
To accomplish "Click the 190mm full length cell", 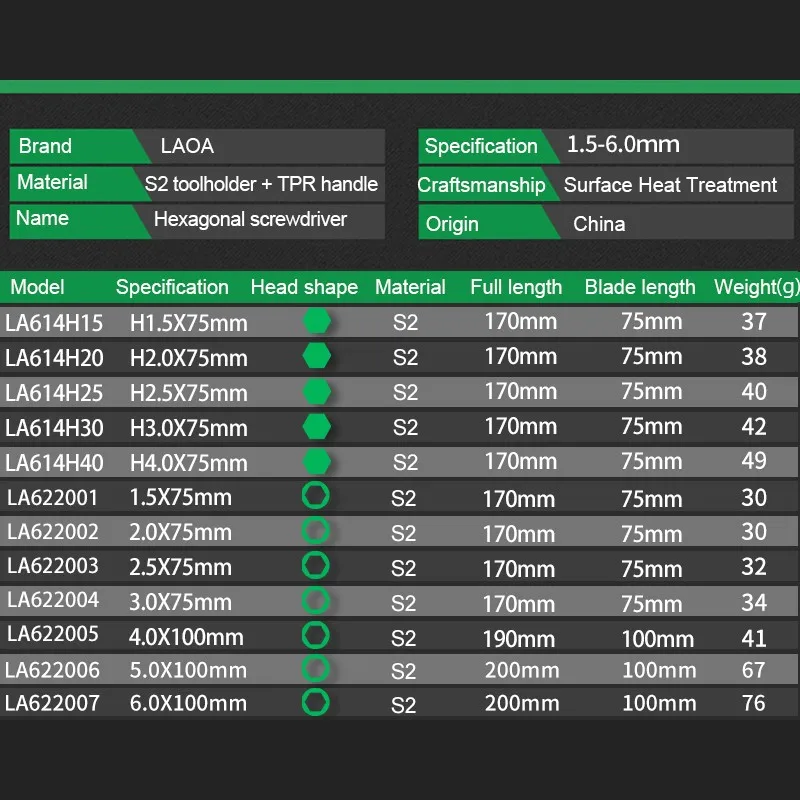I will 519,639.
